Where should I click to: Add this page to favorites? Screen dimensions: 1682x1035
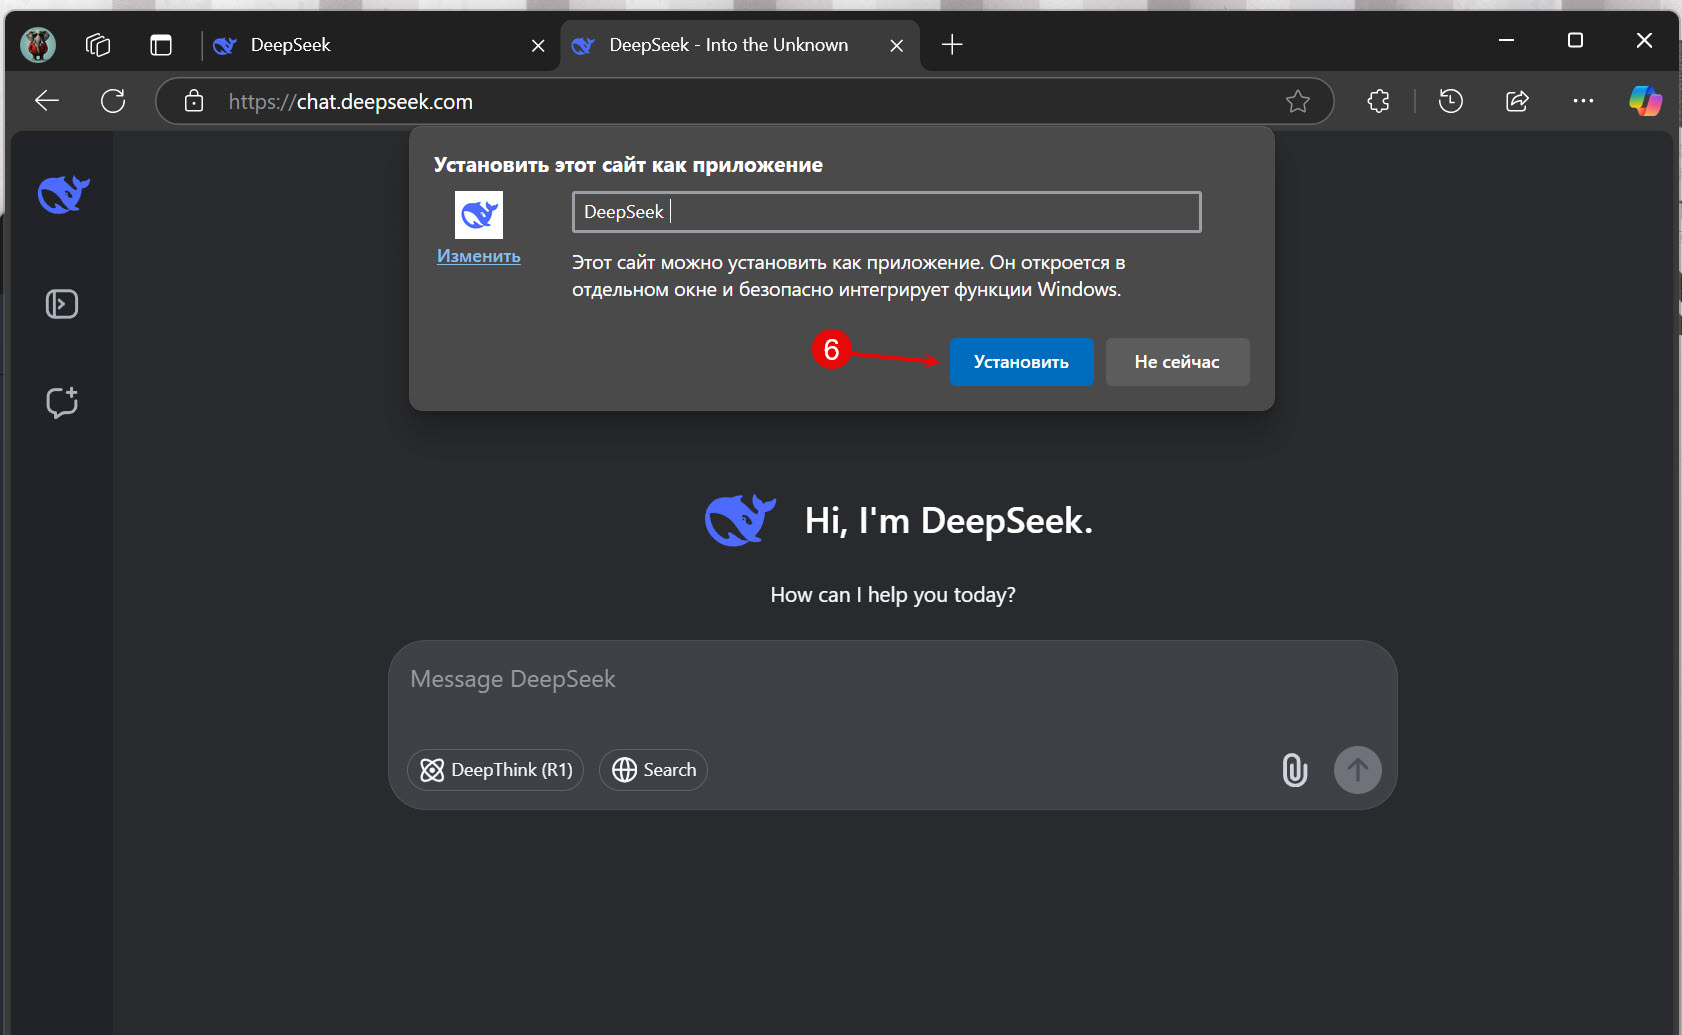pos(1298,101)
